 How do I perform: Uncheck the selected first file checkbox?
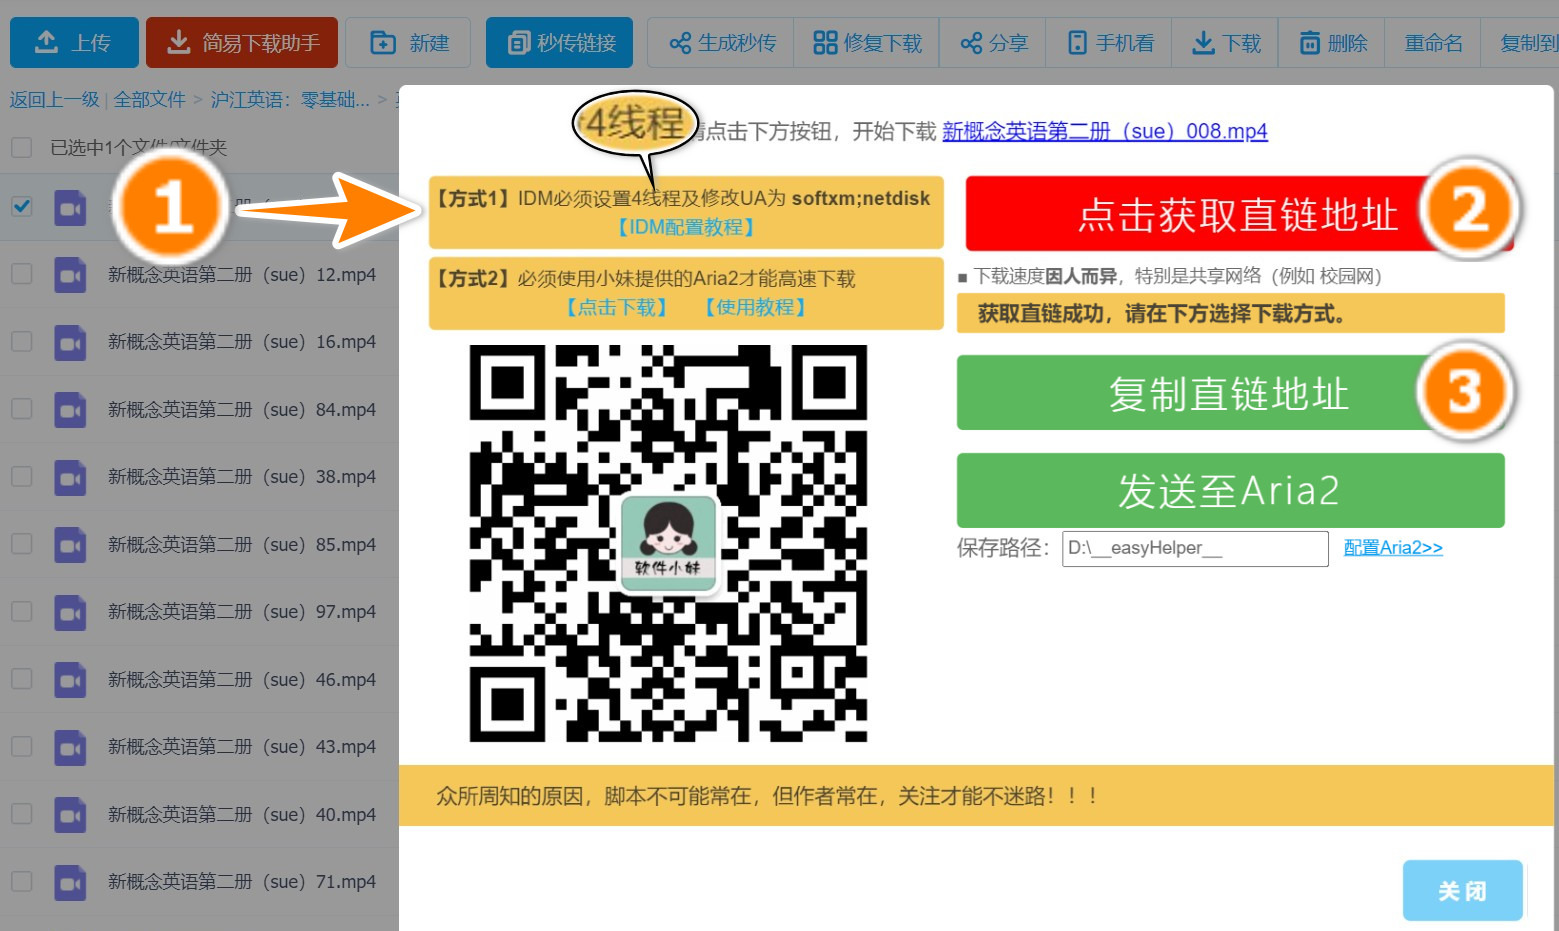point(21,206)
